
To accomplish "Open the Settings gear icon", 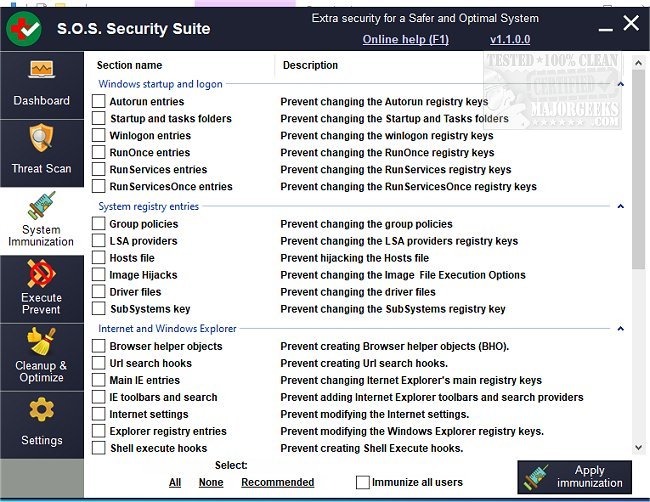I will tap(42, 410).
